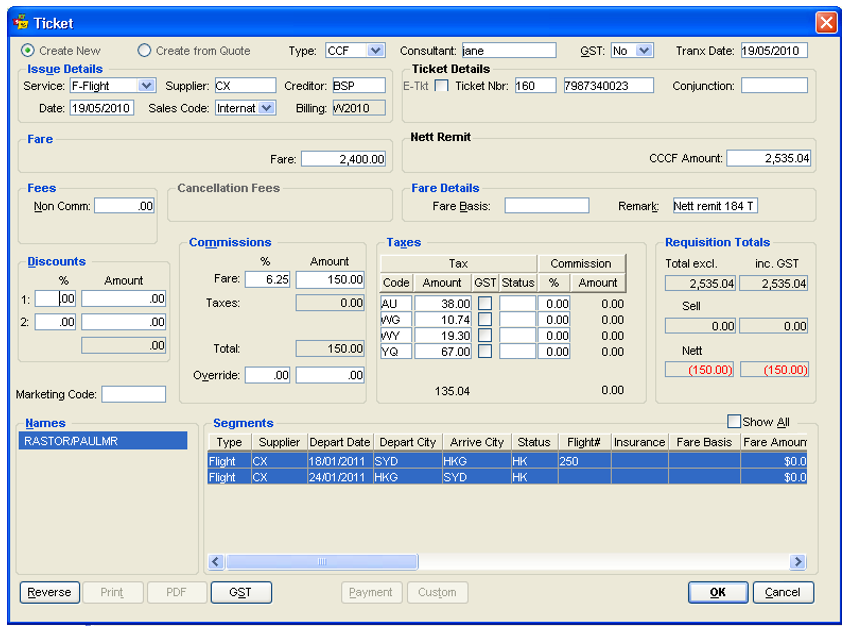Click the CCCF Amount field
Screen dimensions: 848x629
768,158
